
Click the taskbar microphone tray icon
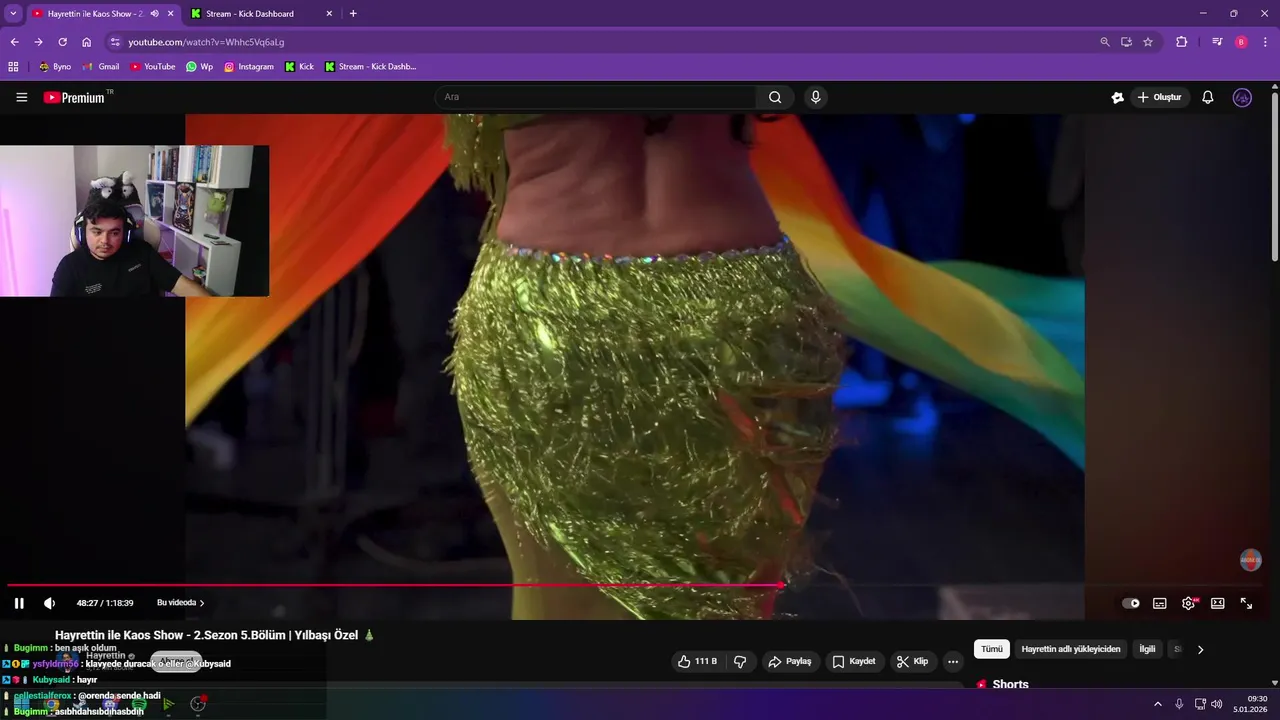[x=1179, y=704]
